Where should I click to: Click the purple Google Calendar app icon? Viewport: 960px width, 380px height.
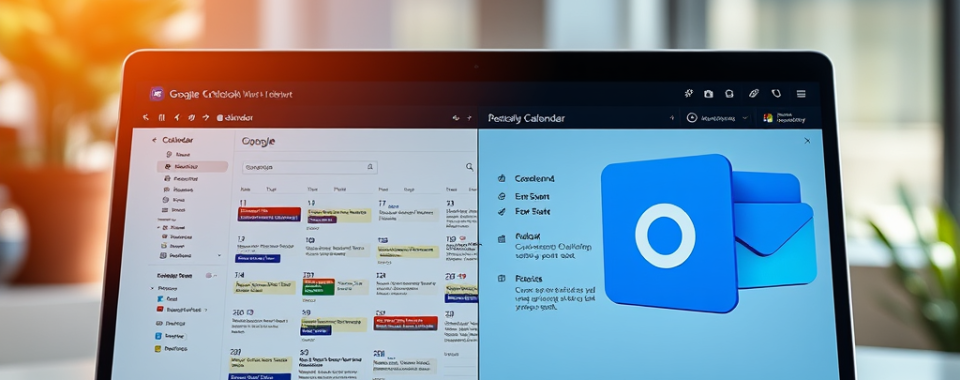(157, 94)
